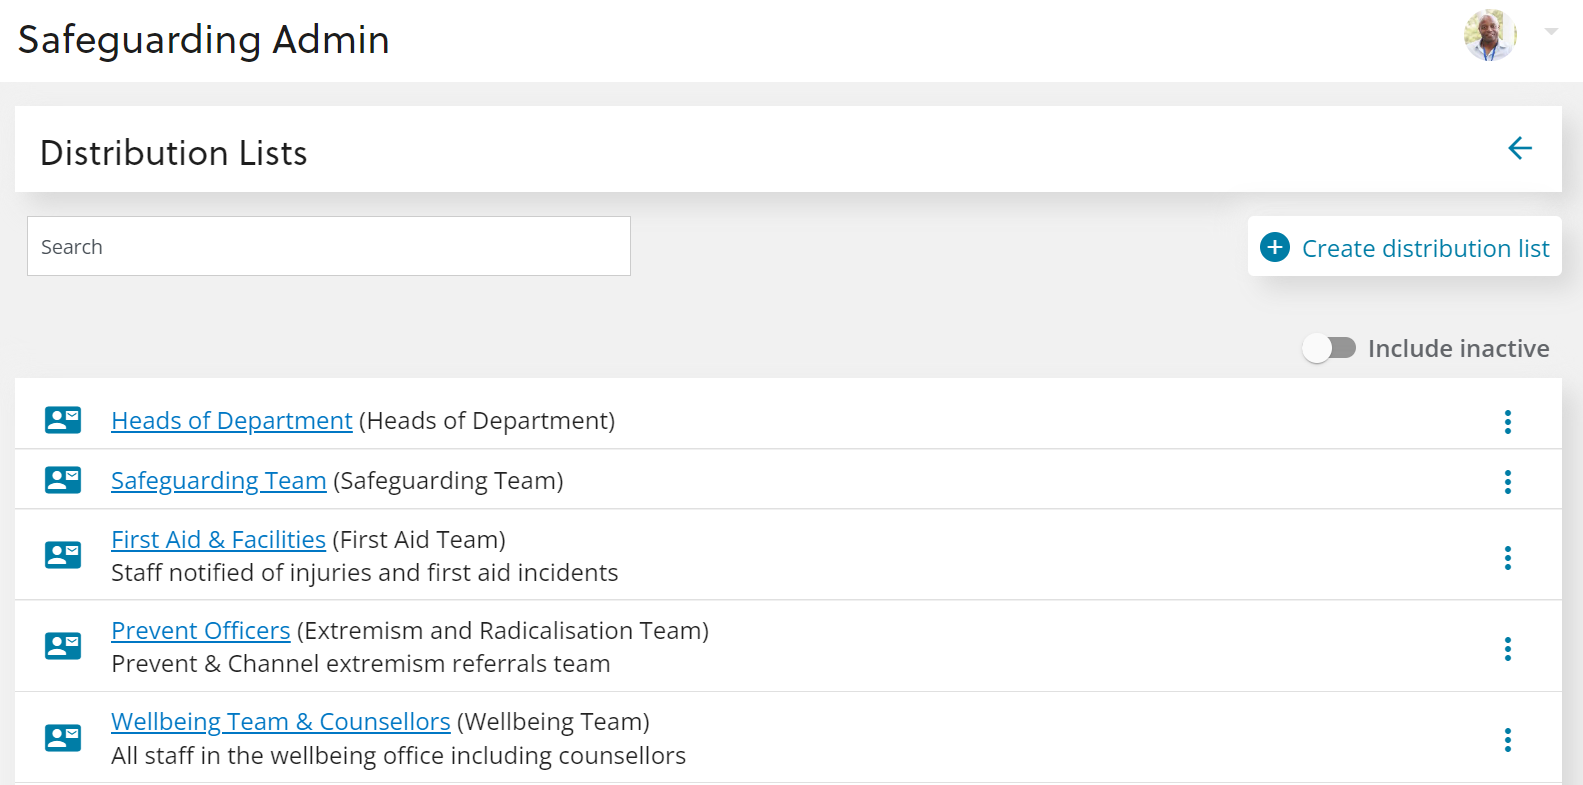
Task: Open options menu for Safeguarding Team
Action: pos(1507,482)
